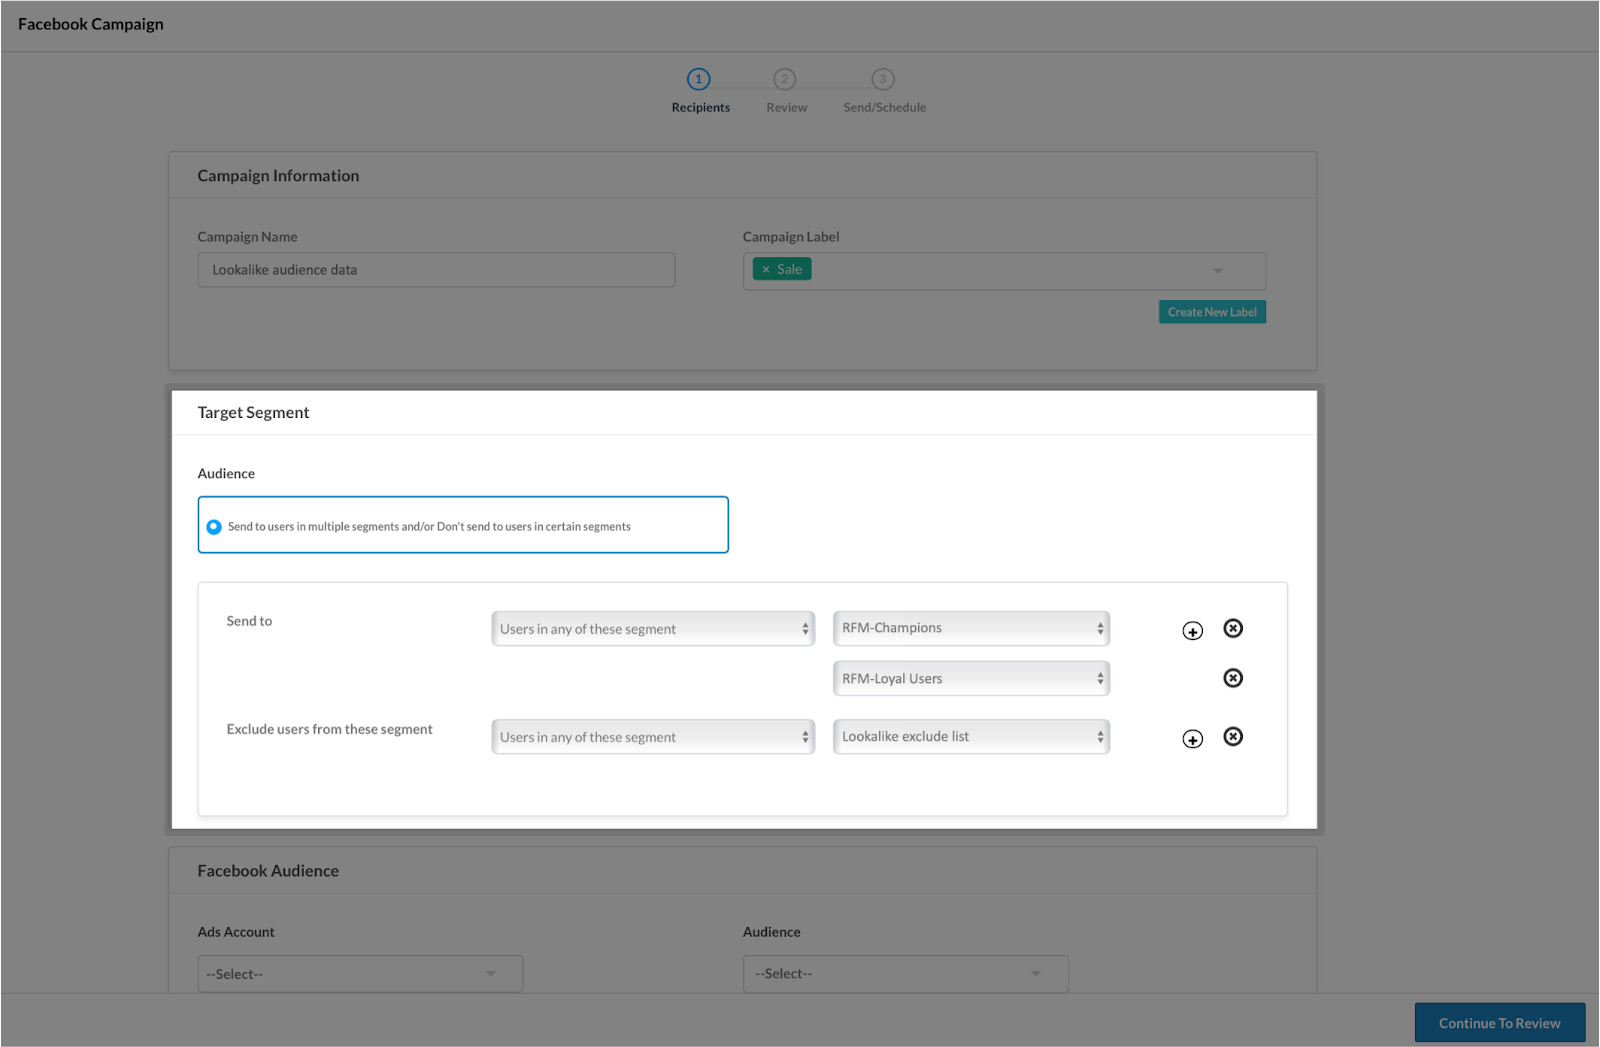
Task: Add another exclude segment with plus icon
Action: (x=1192, y=739)
